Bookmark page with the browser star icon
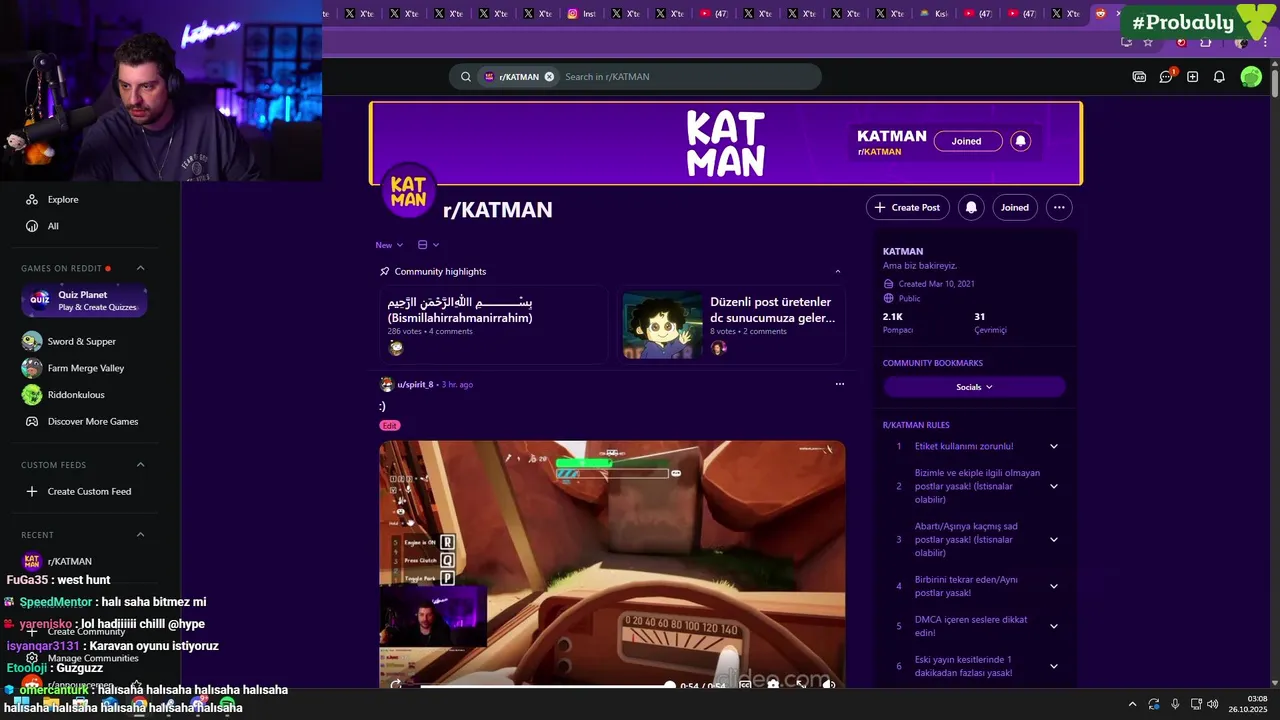Image resolution: width=1280 pixels, height=720 pixels. (1148, 42)
